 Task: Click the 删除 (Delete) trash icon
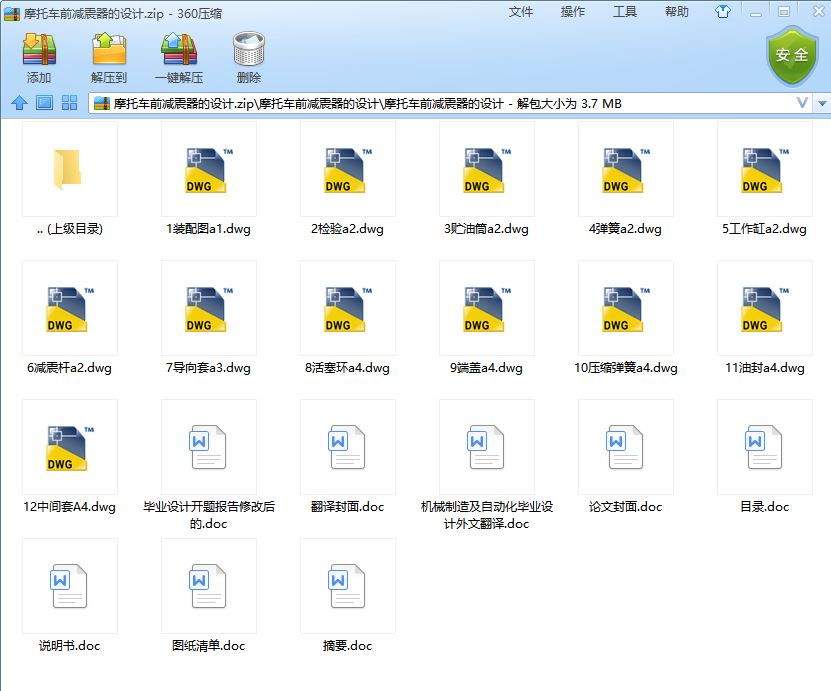(248, 57)
